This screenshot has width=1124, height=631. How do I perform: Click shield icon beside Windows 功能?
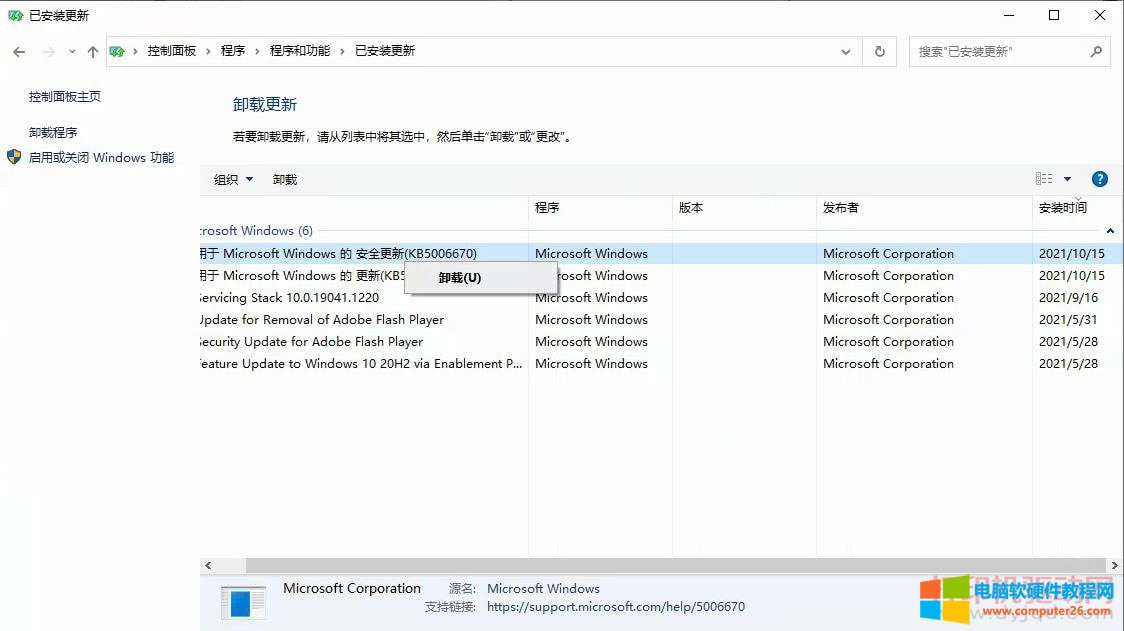click(14, 157)
